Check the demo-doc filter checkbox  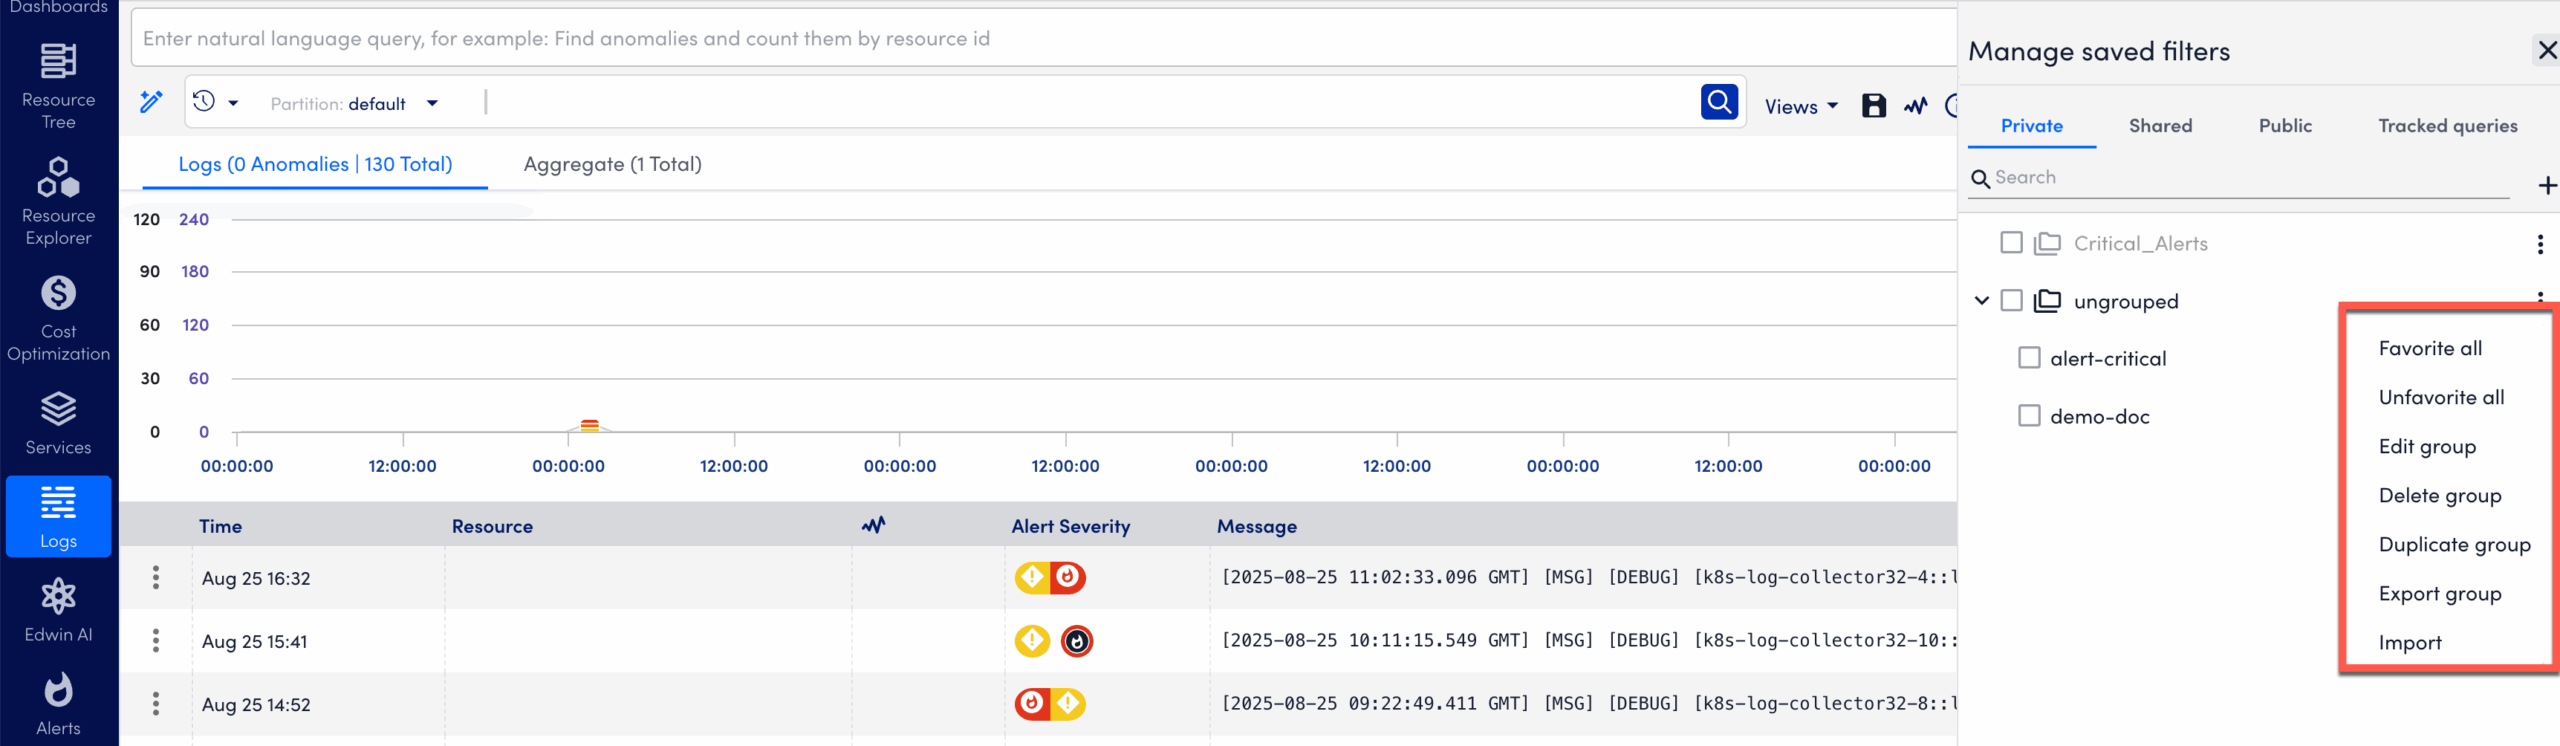click(2029, 416)
